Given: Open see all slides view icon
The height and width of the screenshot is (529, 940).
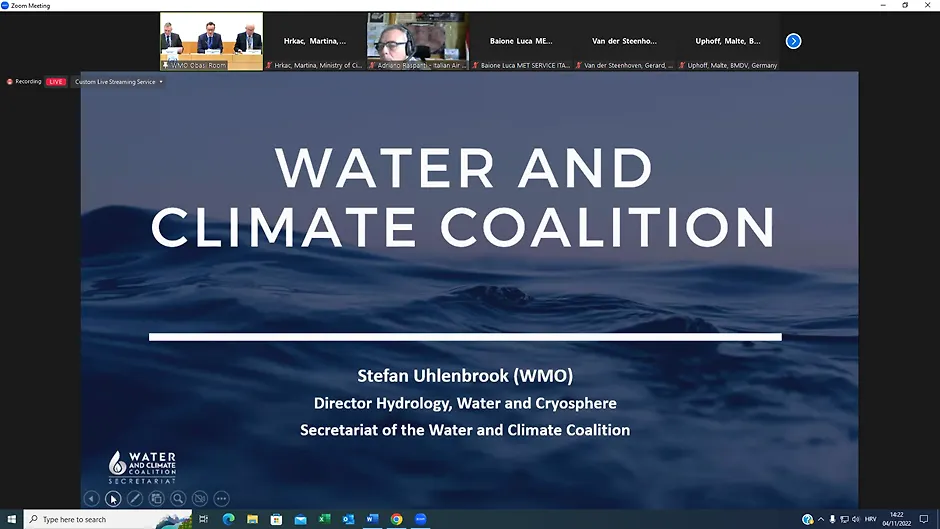Looking at the screenshot, I should (157, 498).
